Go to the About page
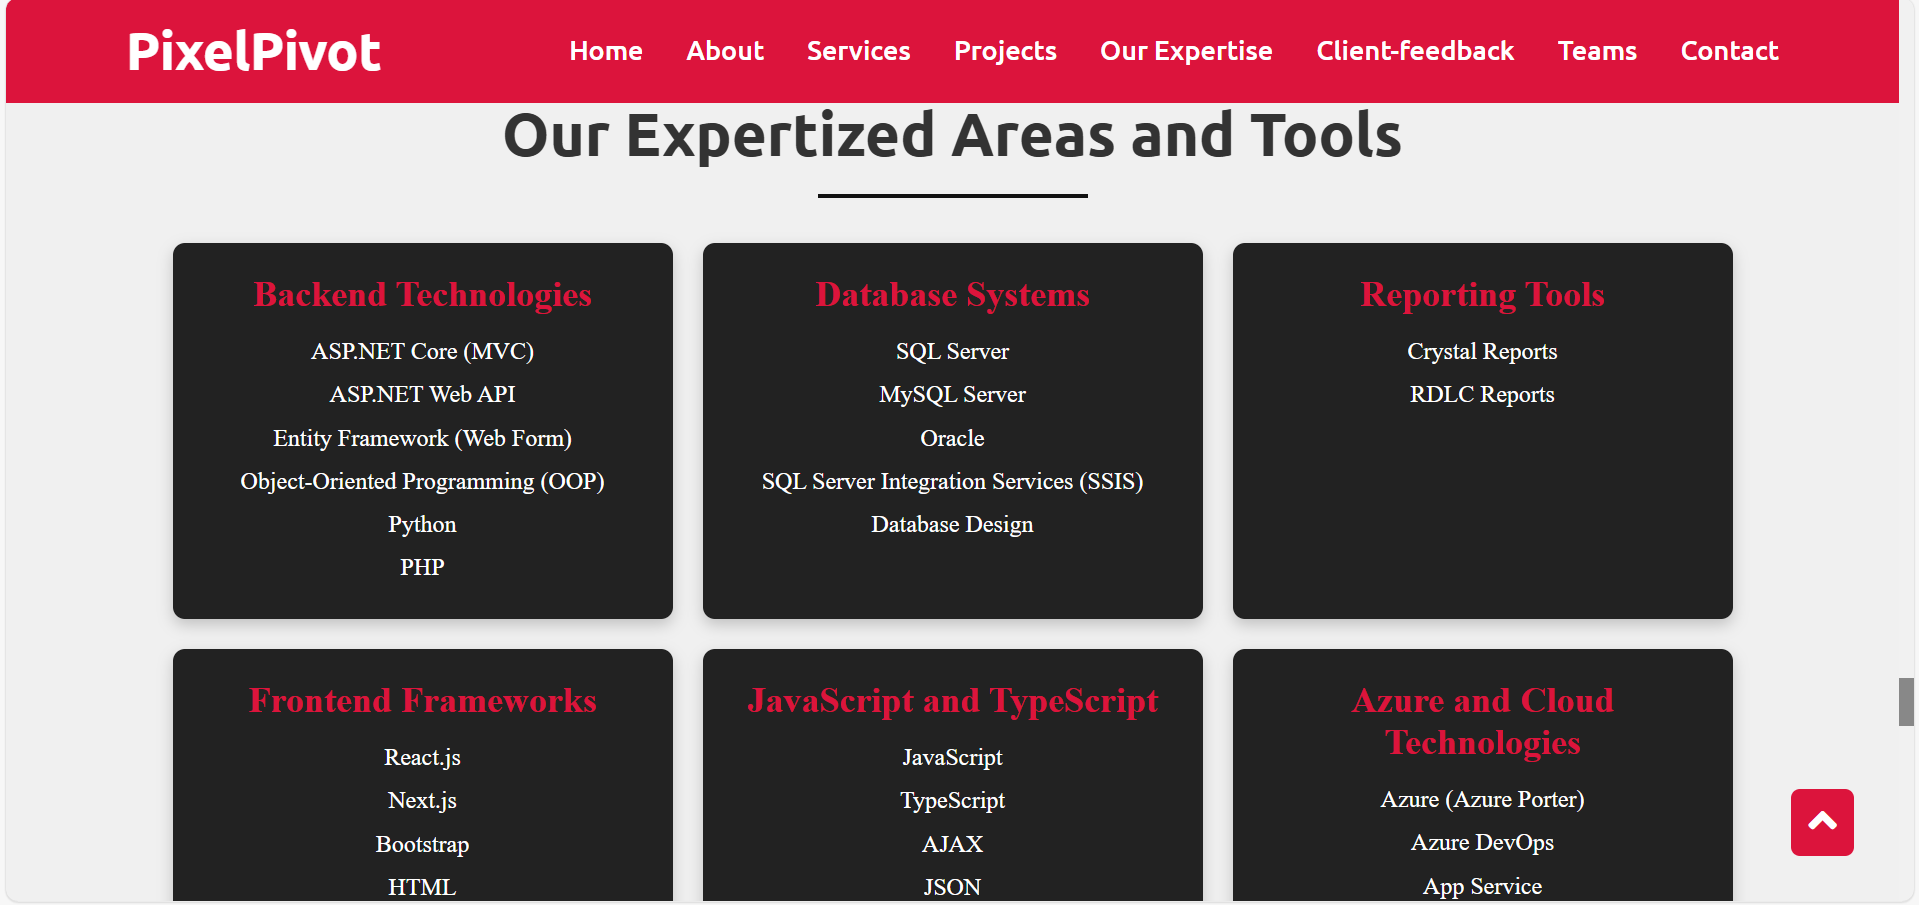1919x905 pixels. [724, 51]
